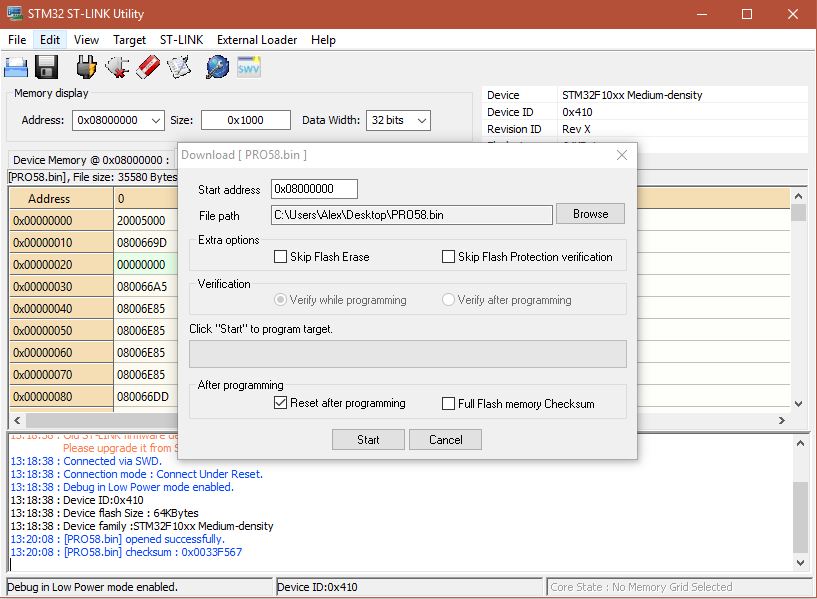Close the Download PRO58.bin dialog
The width and height of the screenshot is (817, 599).
[x=622, y=155]
